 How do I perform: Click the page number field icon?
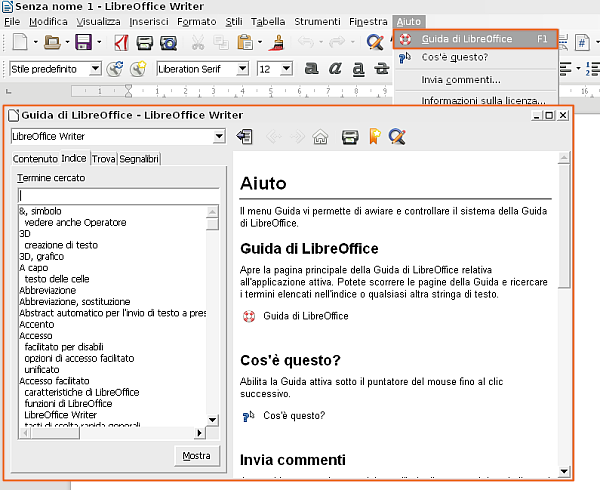click(x=582, y=42)
